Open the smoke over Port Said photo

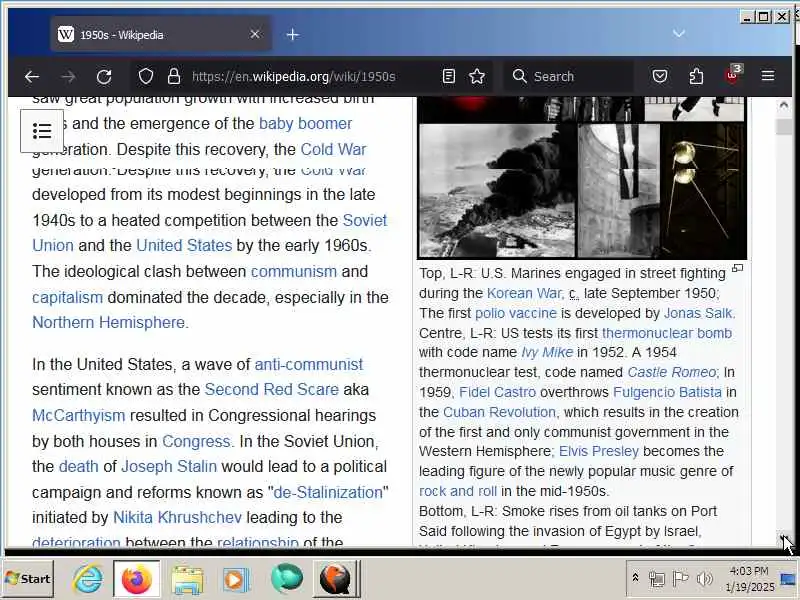(x=497, y=190)
